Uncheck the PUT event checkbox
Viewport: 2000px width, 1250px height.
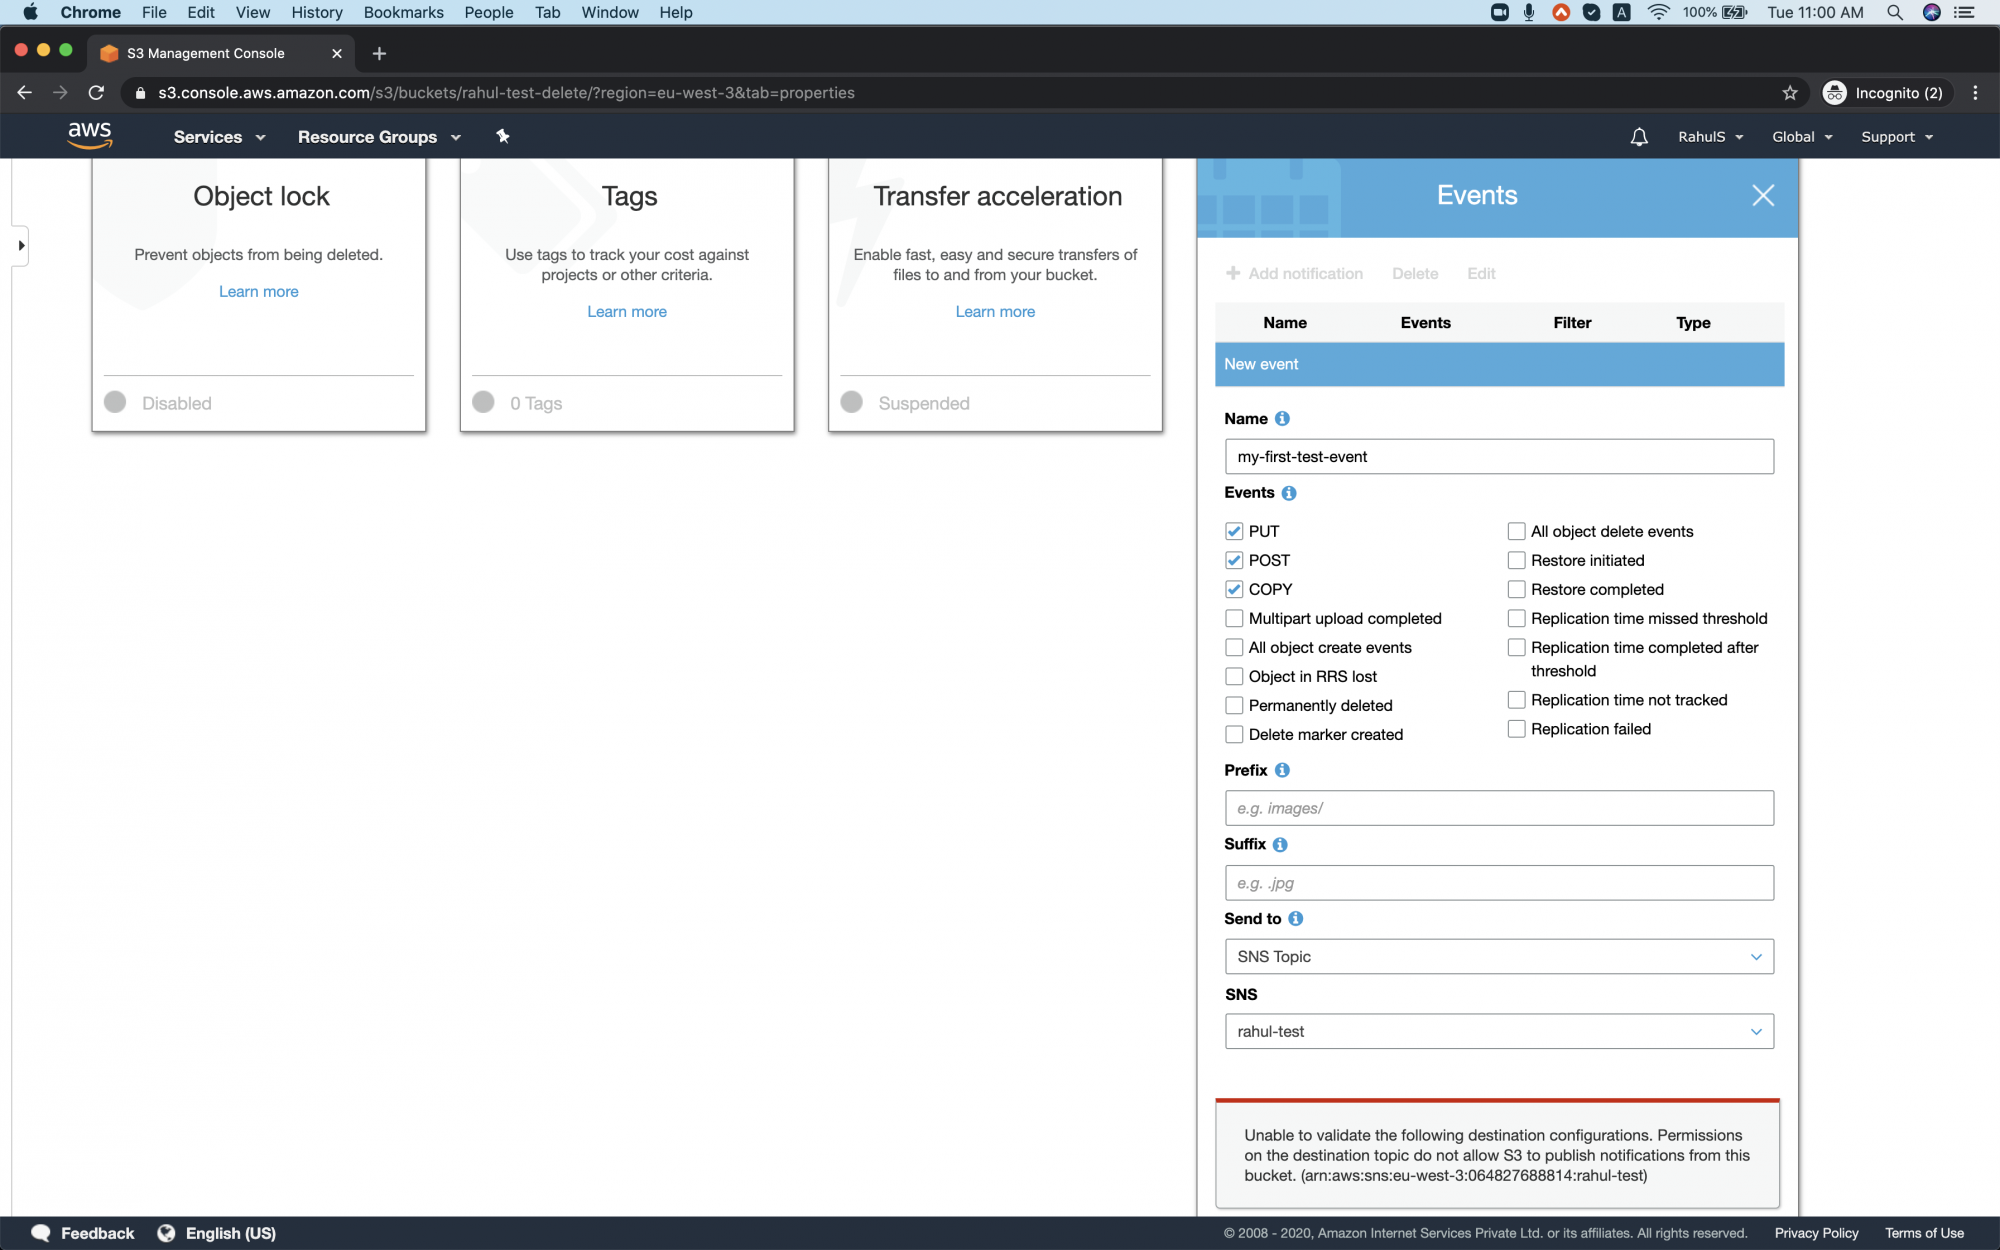1233,531
